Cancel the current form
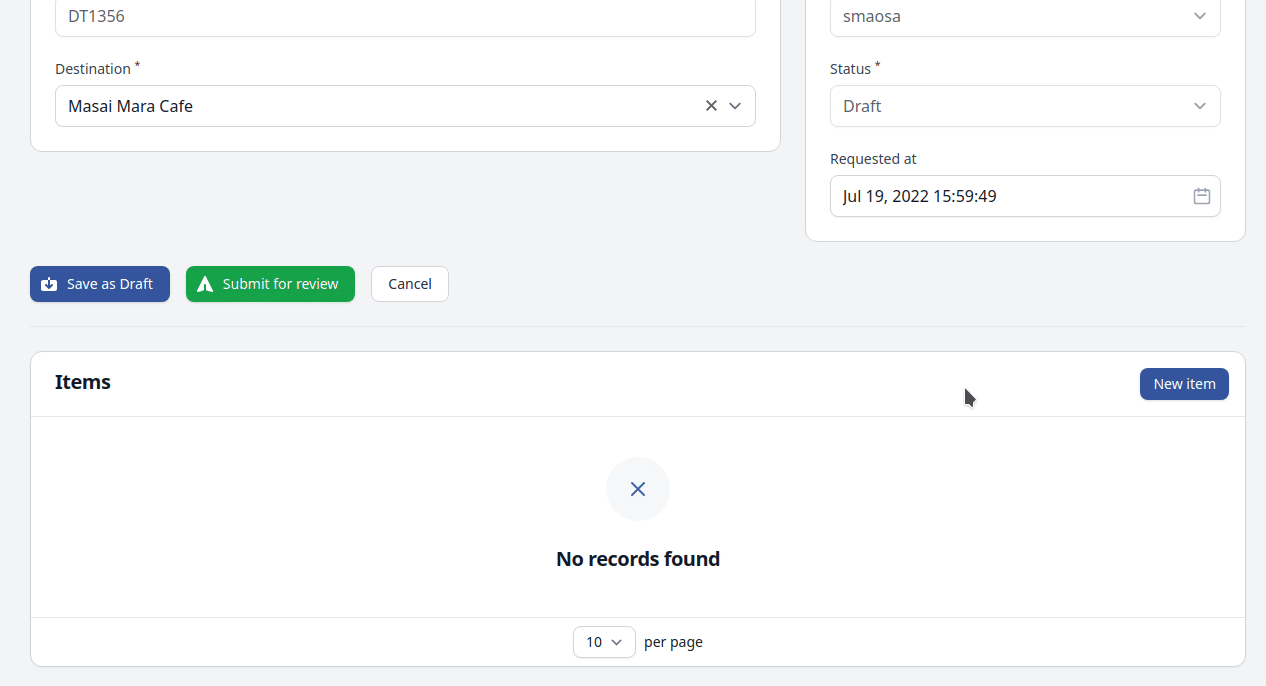1266x686 pixels. click(x=409, y=284)
